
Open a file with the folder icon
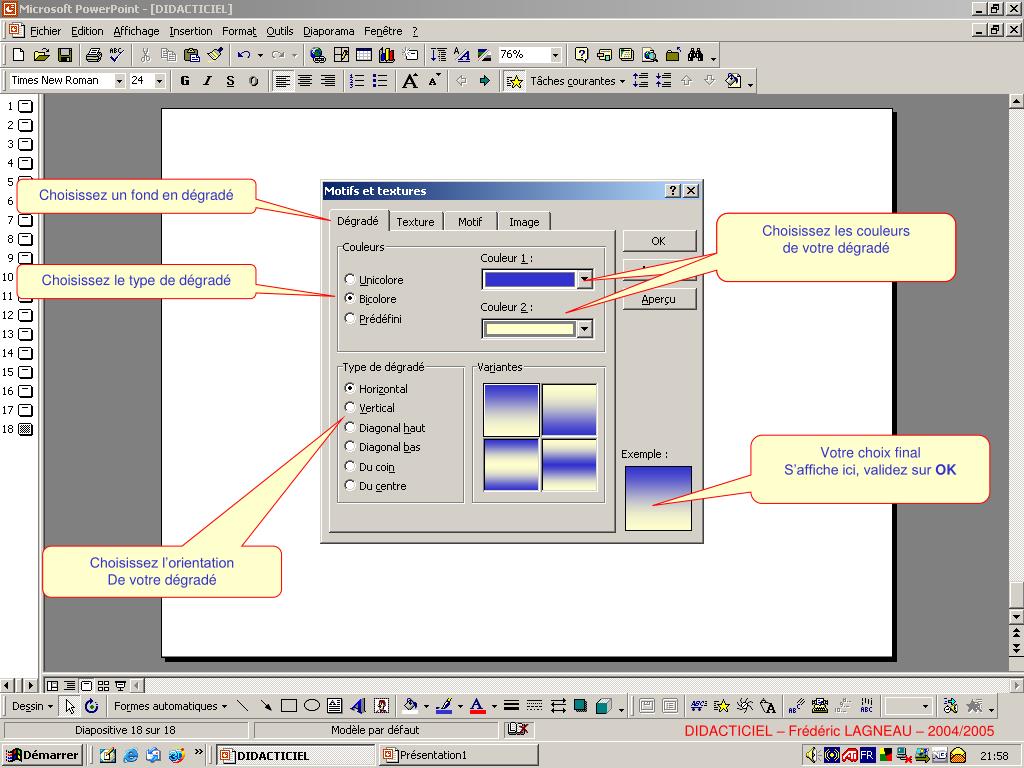point(41,55)
